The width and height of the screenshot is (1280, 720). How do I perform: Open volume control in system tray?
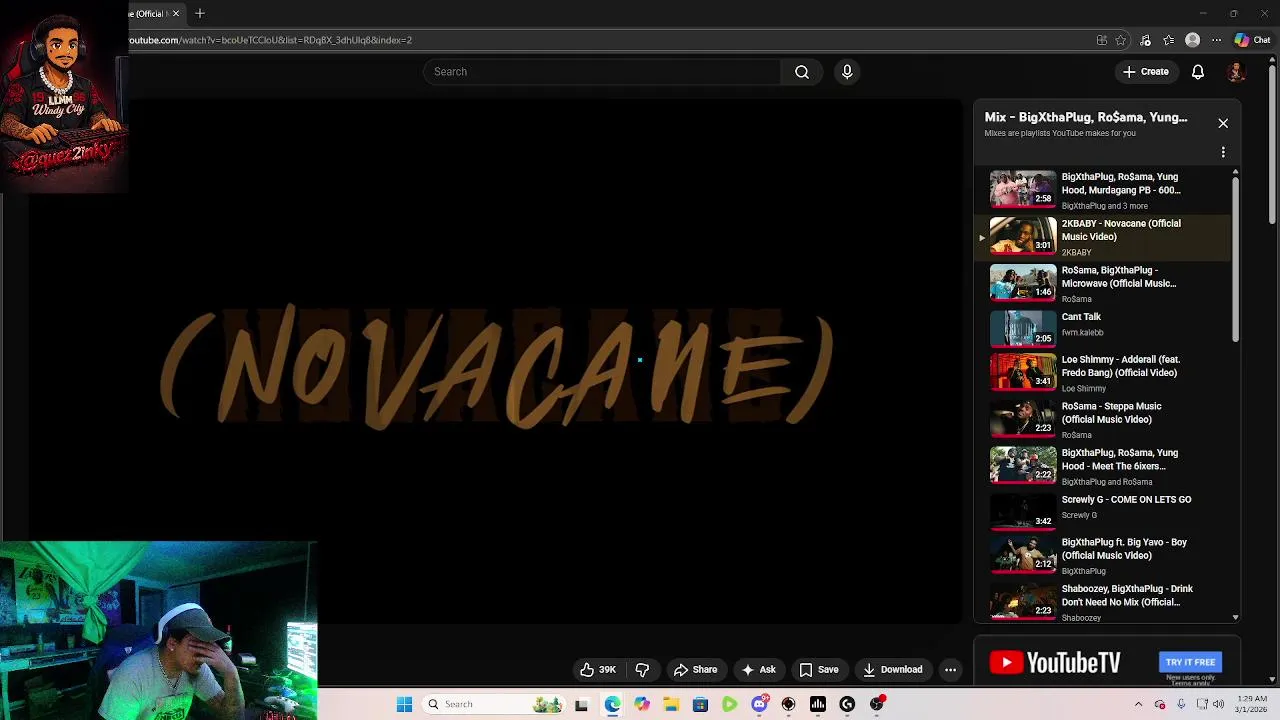pyautogui.click(x=1218, y=704)
